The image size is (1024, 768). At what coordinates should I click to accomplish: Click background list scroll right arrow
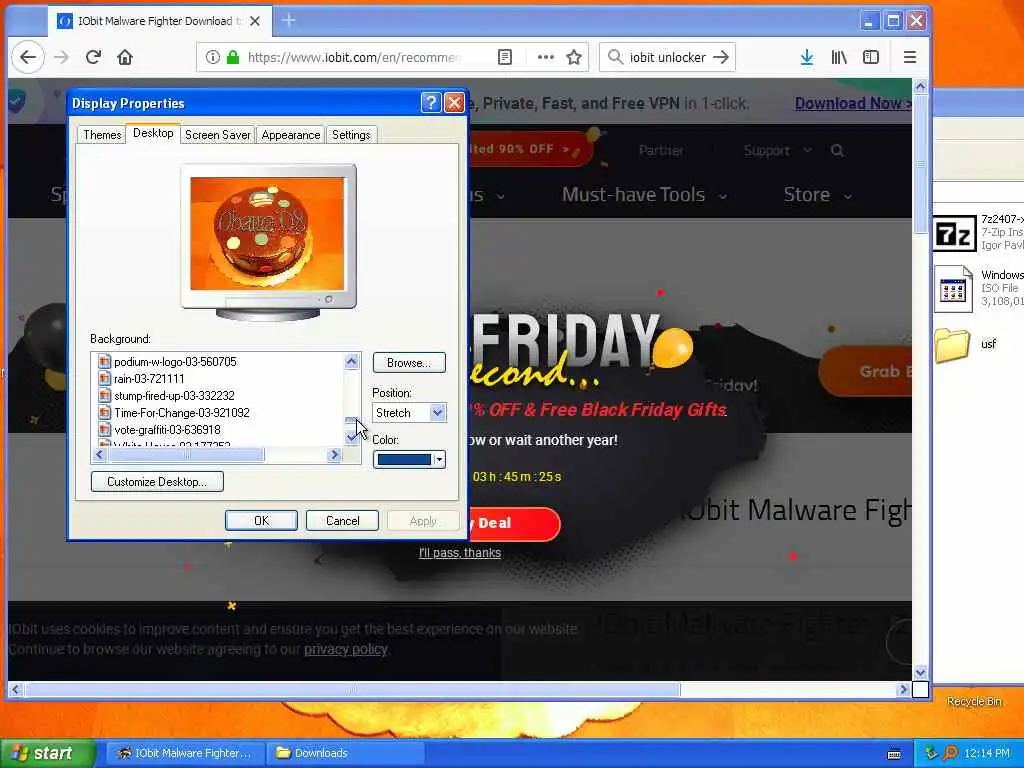334,455
